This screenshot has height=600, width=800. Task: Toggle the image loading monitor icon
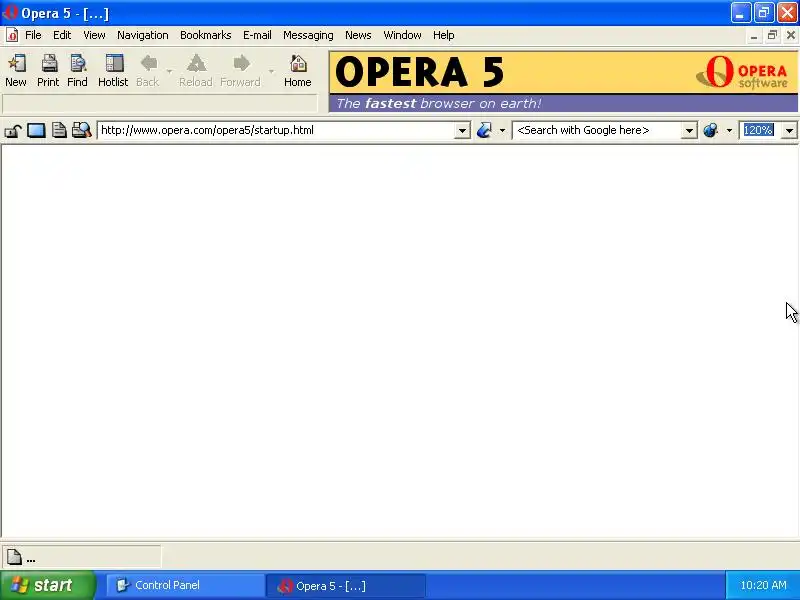(36, 131)
